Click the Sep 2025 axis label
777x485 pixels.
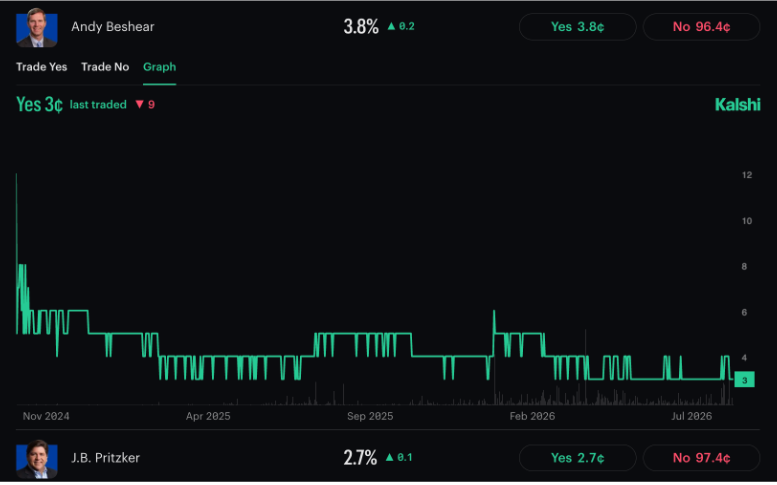(370, 416)
